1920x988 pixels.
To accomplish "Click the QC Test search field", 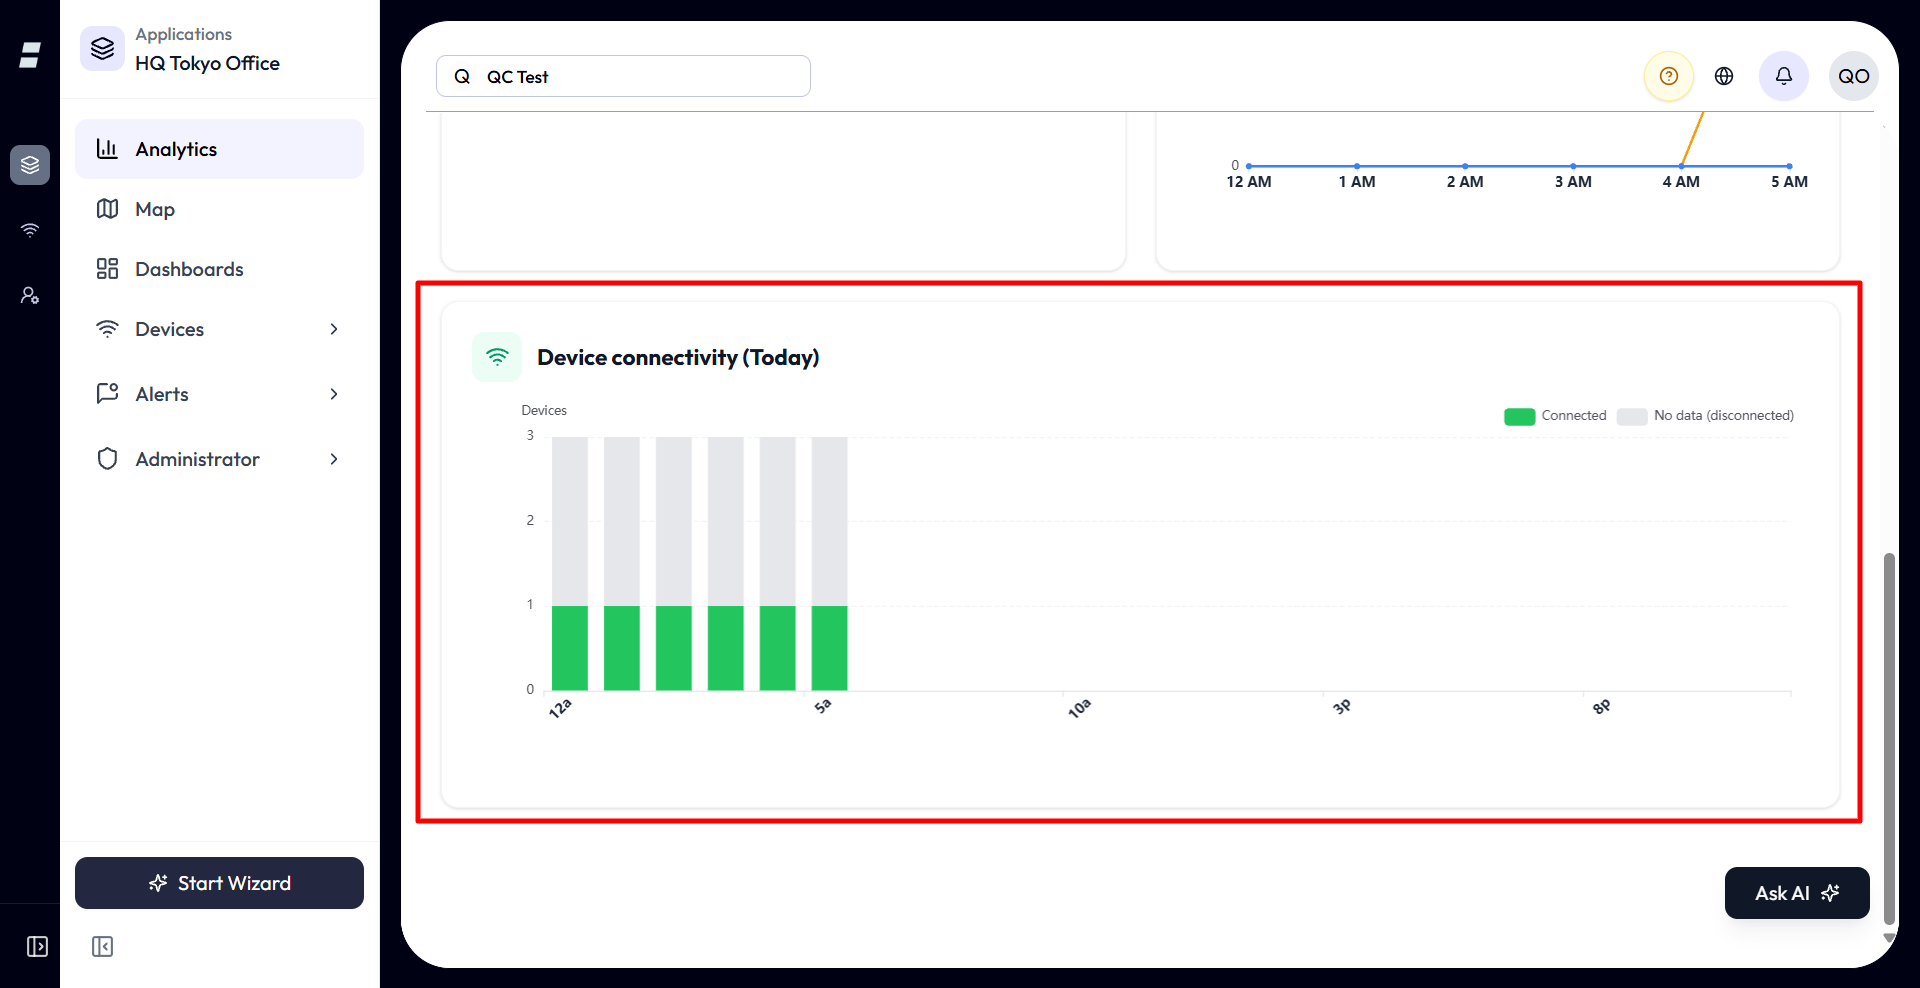I will [x=623, y=76].
